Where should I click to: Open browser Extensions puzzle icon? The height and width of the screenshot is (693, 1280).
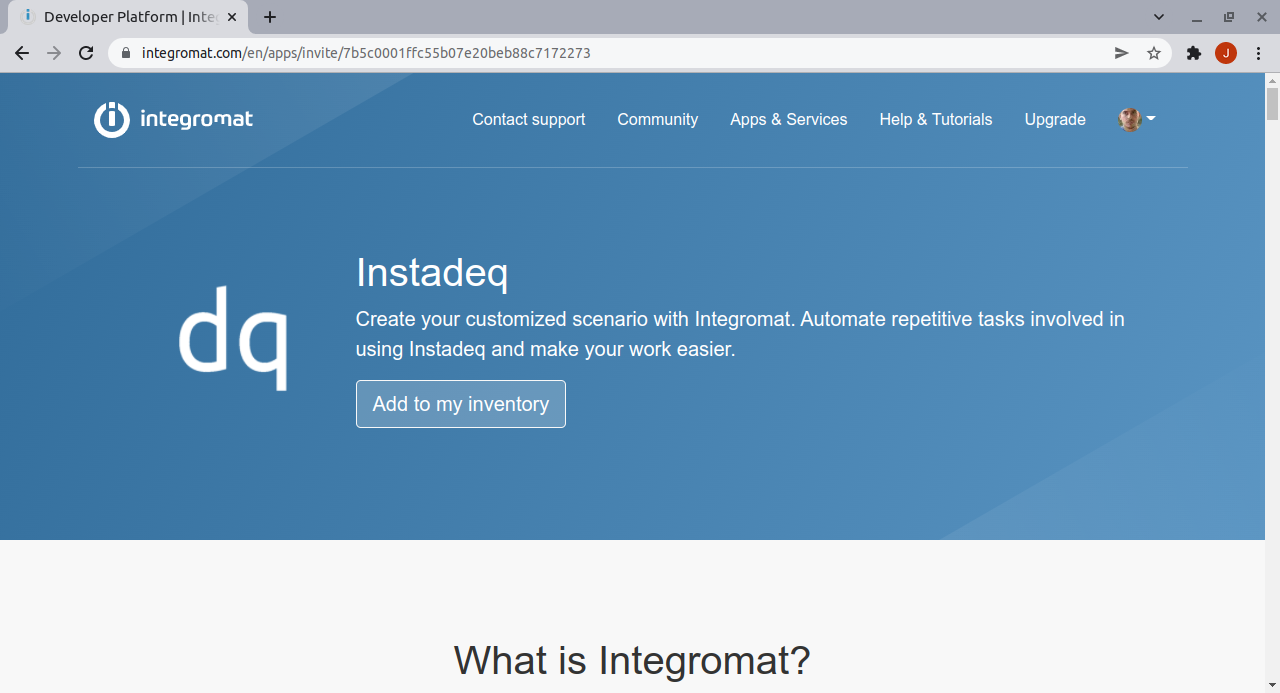[x=1194, y=53]
